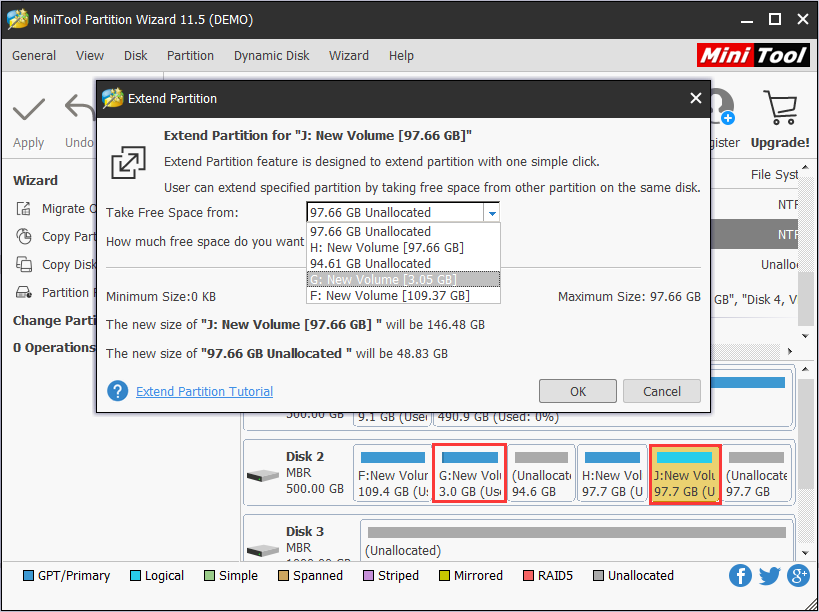Open the Wizard menu
The height and width of the screenshot is (612, 819).
click(349, 55)
